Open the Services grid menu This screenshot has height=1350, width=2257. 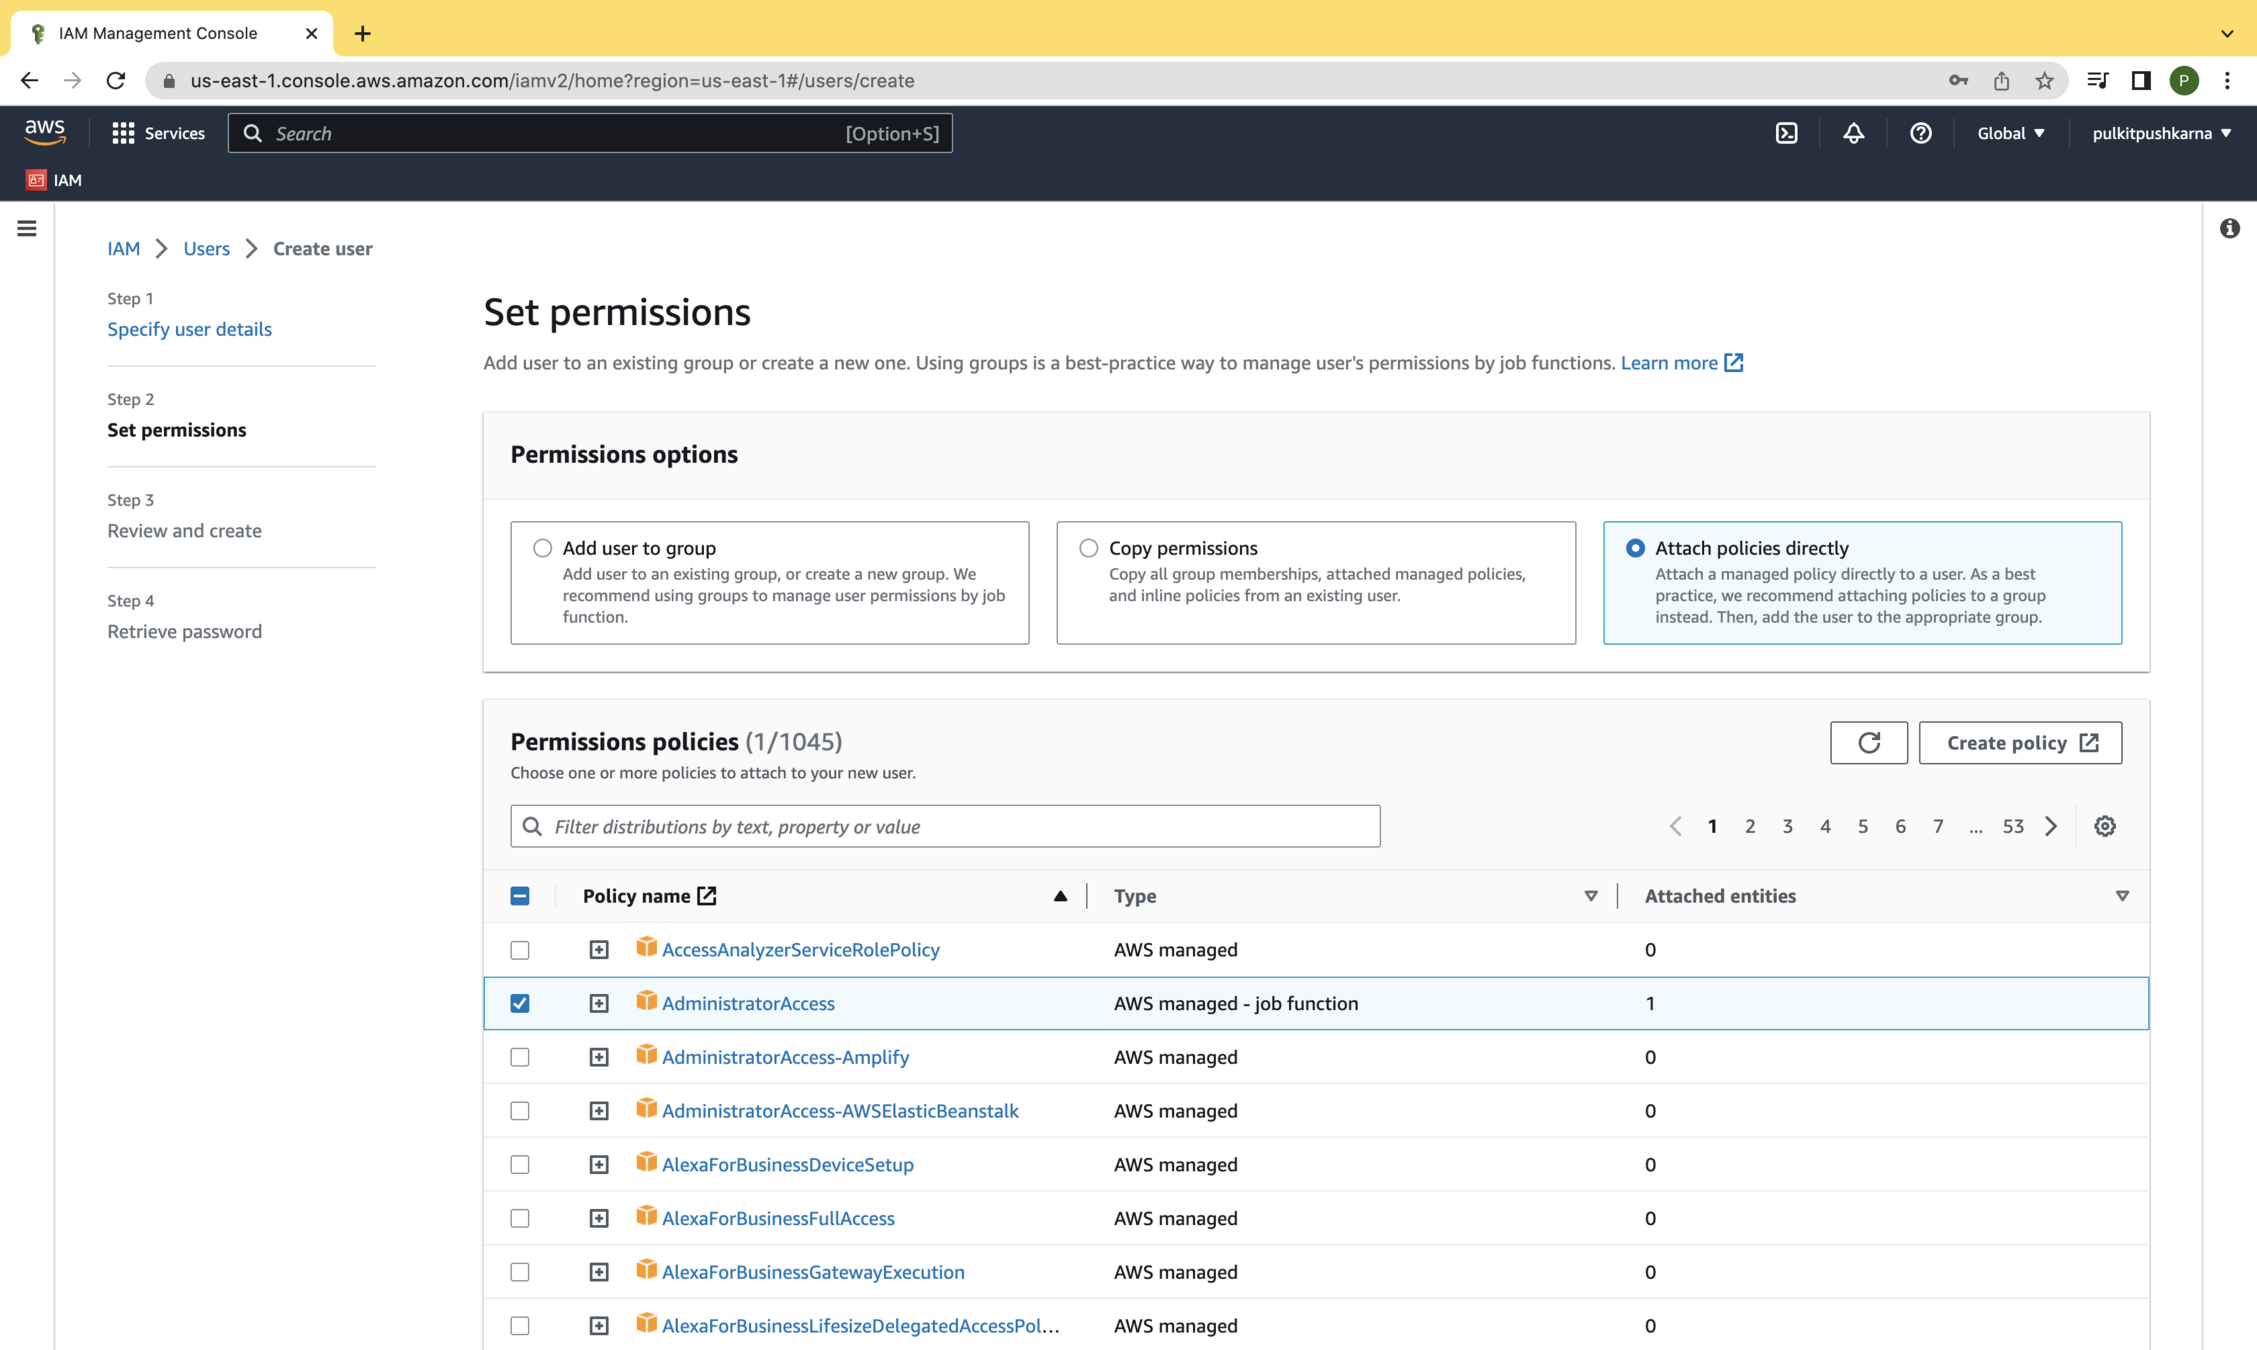pos(158,133)
